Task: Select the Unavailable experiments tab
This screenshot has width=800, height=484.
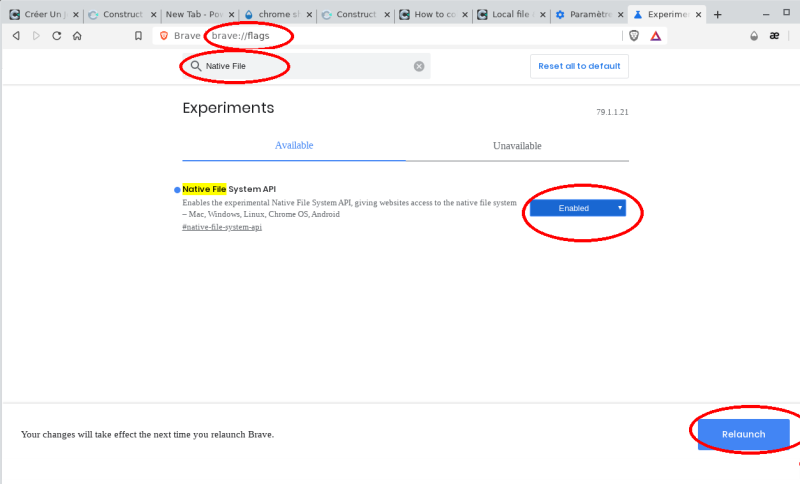Action: coord(517,146)
